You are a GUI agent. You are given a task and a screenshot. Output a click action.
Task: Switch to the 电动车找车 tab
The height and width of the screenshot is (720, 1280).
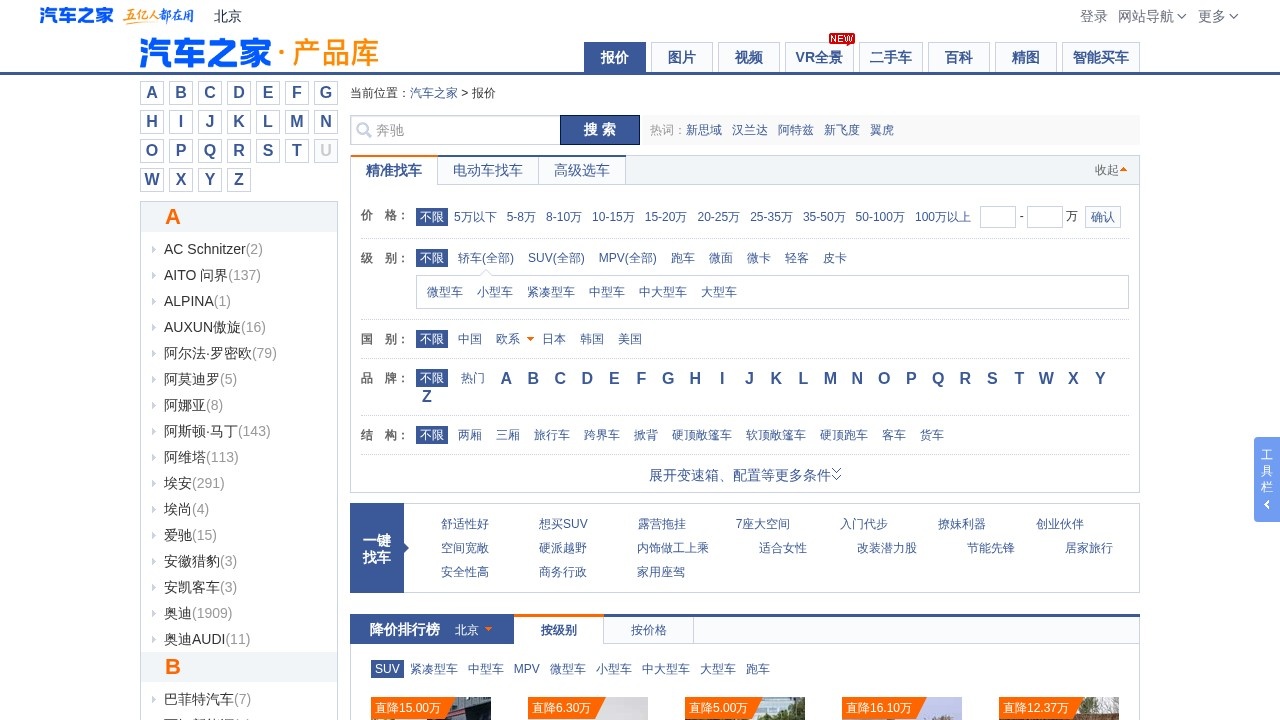tap(488, 170)
